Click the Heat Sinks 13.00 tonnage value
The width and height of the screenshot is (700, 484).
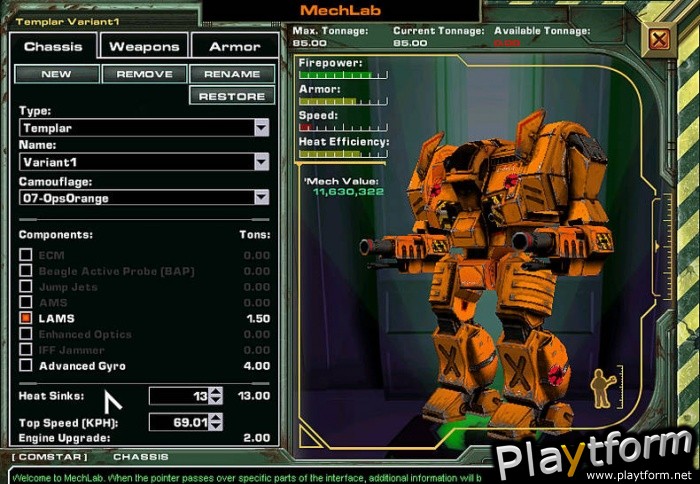click(x=254, y=396)
